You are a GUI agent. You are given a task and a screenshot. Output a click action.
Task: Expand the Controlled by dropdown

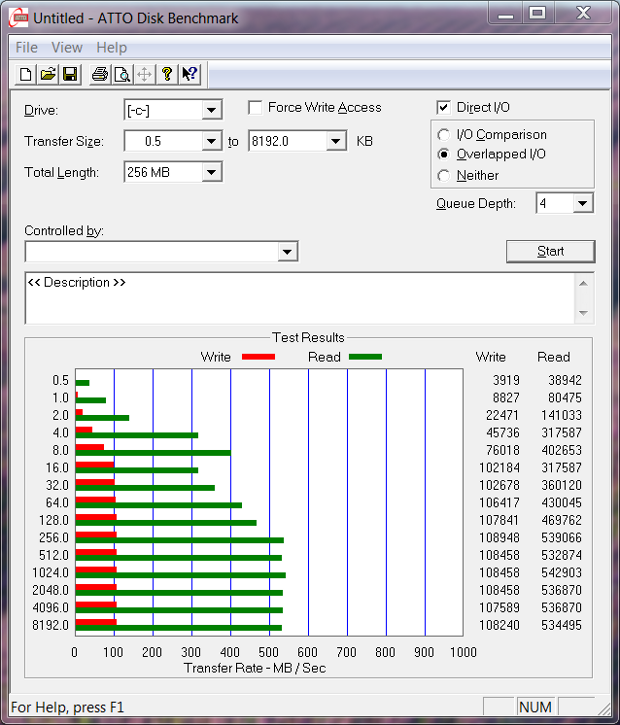click(288, 252)
